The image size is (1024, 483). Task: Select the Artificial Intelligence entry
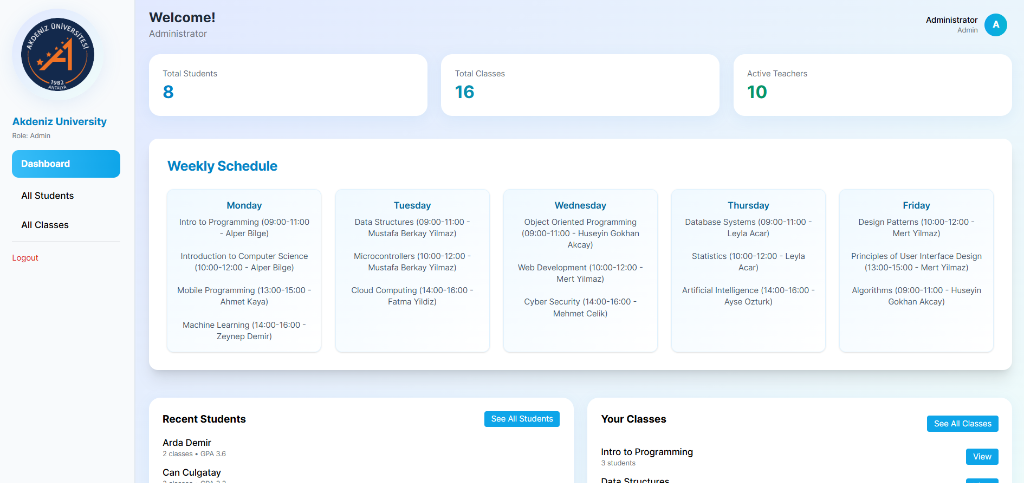click(x=748, y=296)
